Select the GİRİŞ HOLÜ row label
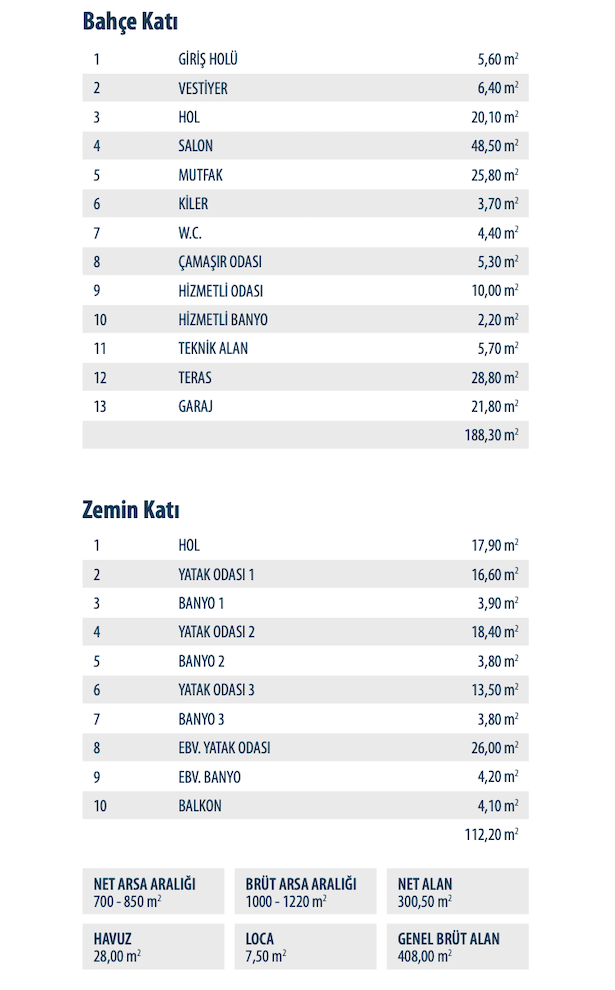The image size is (615, 990). click(207, 60)
